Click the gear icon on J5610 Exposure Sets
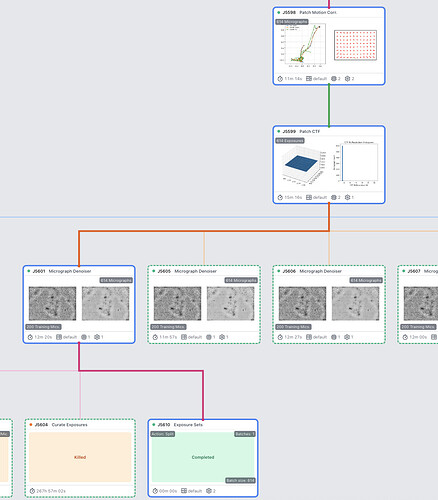This screenshot has width=438, height=500. (x=209, y=491)
